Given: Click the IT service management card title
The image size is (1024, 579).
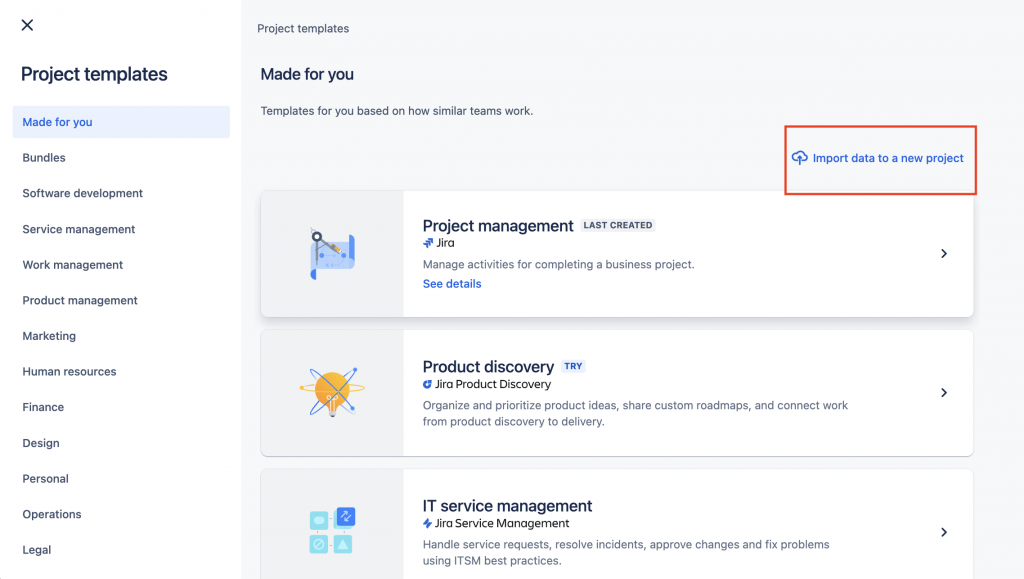Looking at the screenshot, I should tap(507, 506).
